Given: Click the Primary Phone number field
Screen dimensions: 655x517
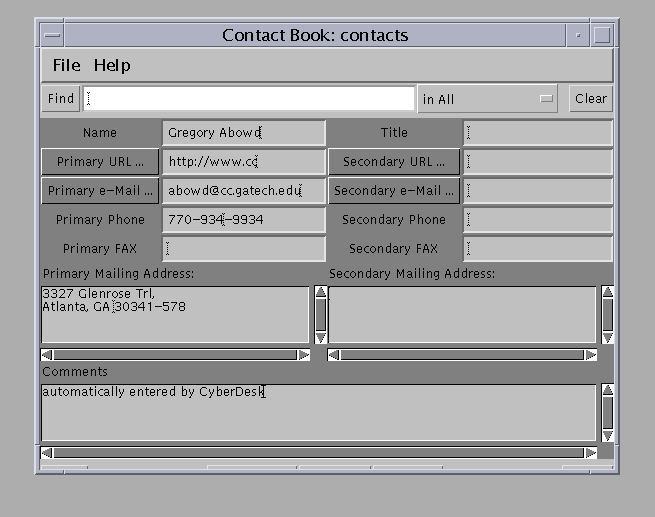Looking at the screenshot, I should coord(243,220).
